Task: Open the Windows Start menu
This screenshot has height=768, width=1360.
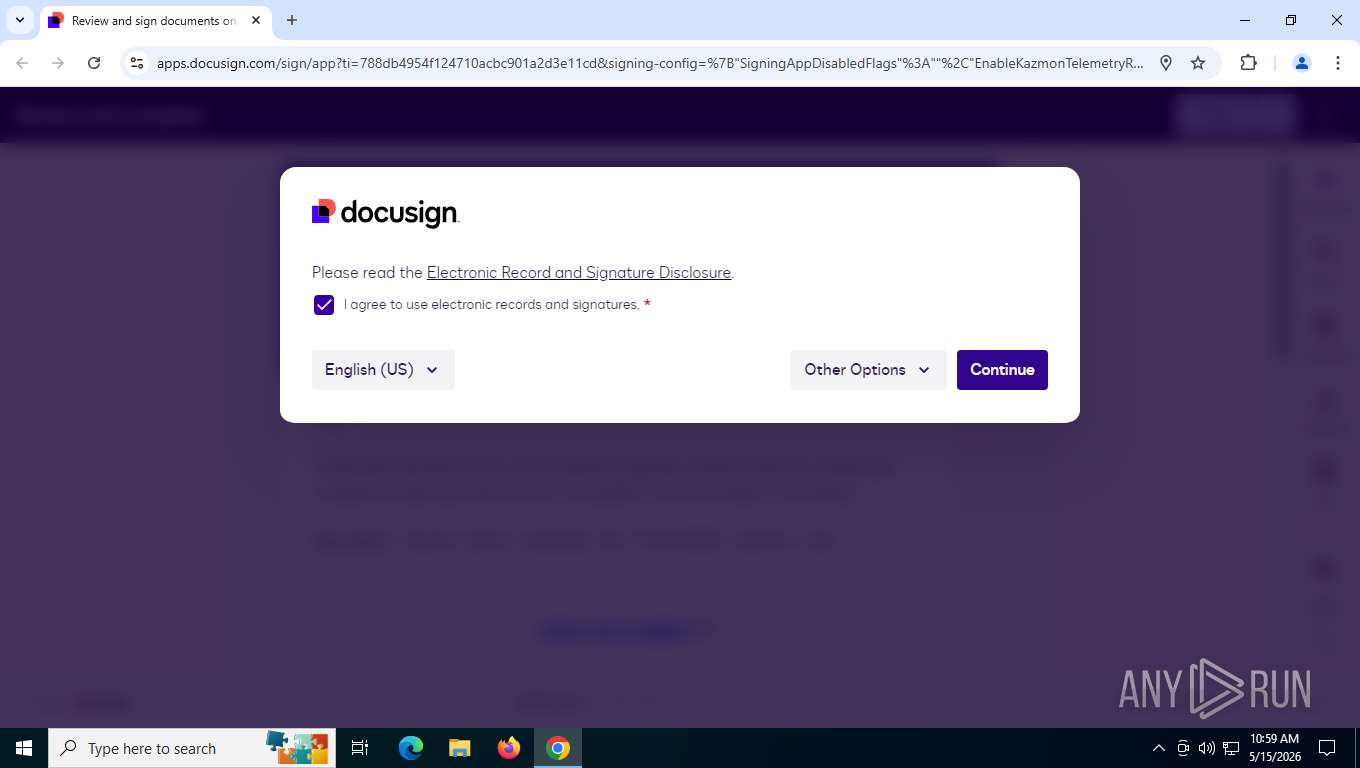Action: (x=24, y=748)
